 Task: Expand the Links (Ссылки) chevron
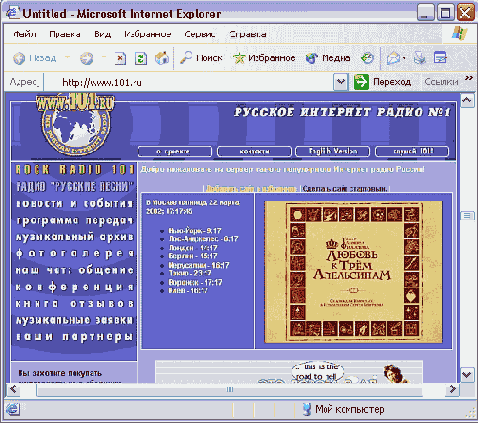(x=469, y=78)
